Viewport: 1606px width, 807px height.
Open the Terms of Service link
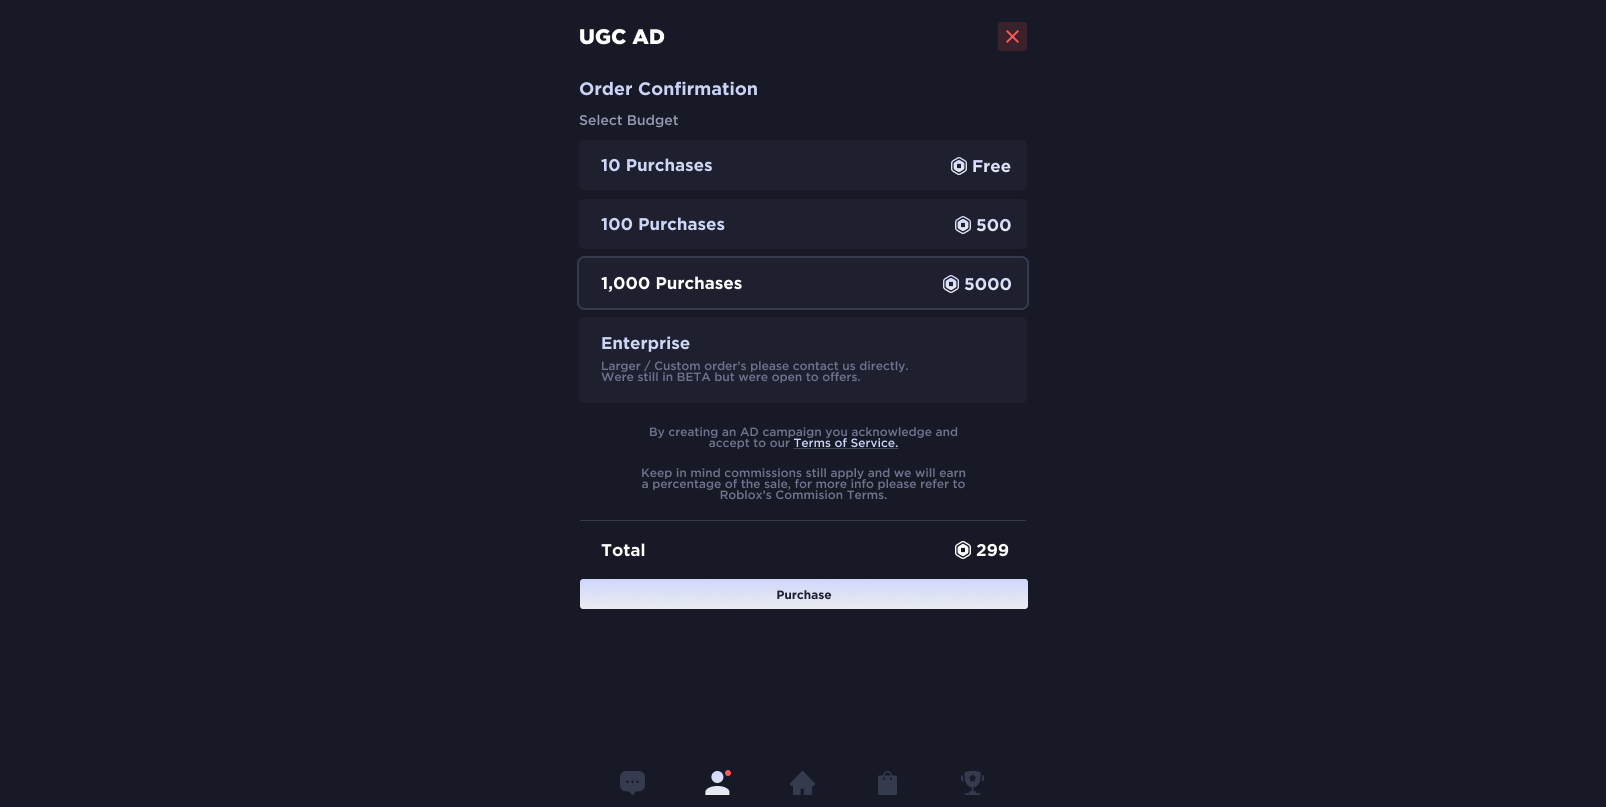pos(845,443)
